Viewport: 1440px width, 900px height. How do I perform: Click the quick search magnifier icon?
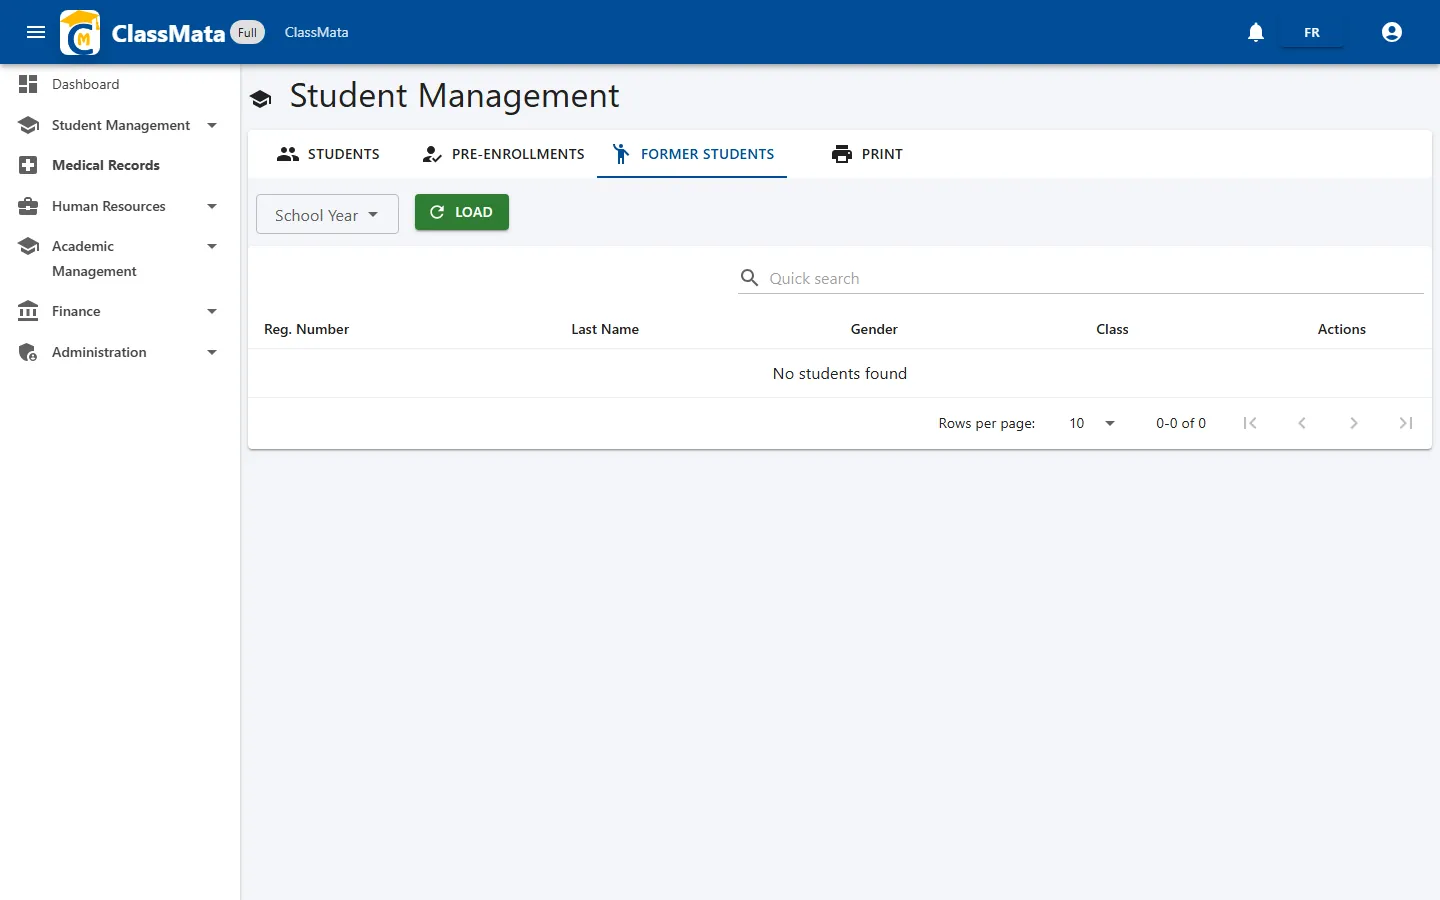[x=749, y=277]
